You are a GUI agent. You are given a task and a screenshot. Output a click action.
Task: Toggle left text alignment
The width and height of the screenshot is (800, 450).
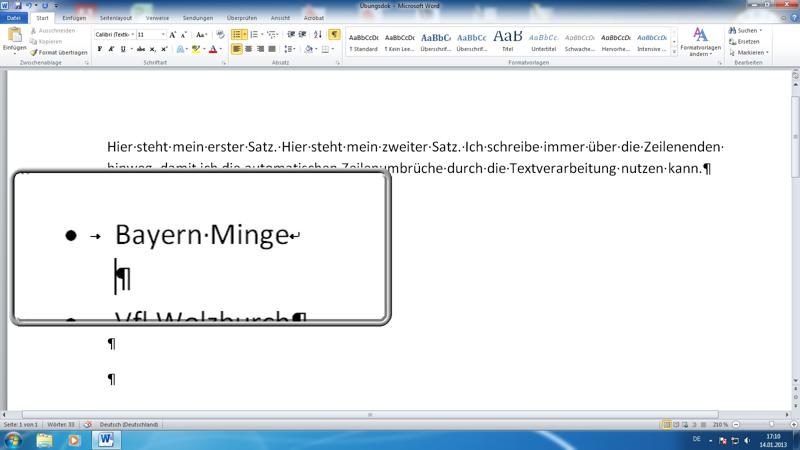pos(237,49)
